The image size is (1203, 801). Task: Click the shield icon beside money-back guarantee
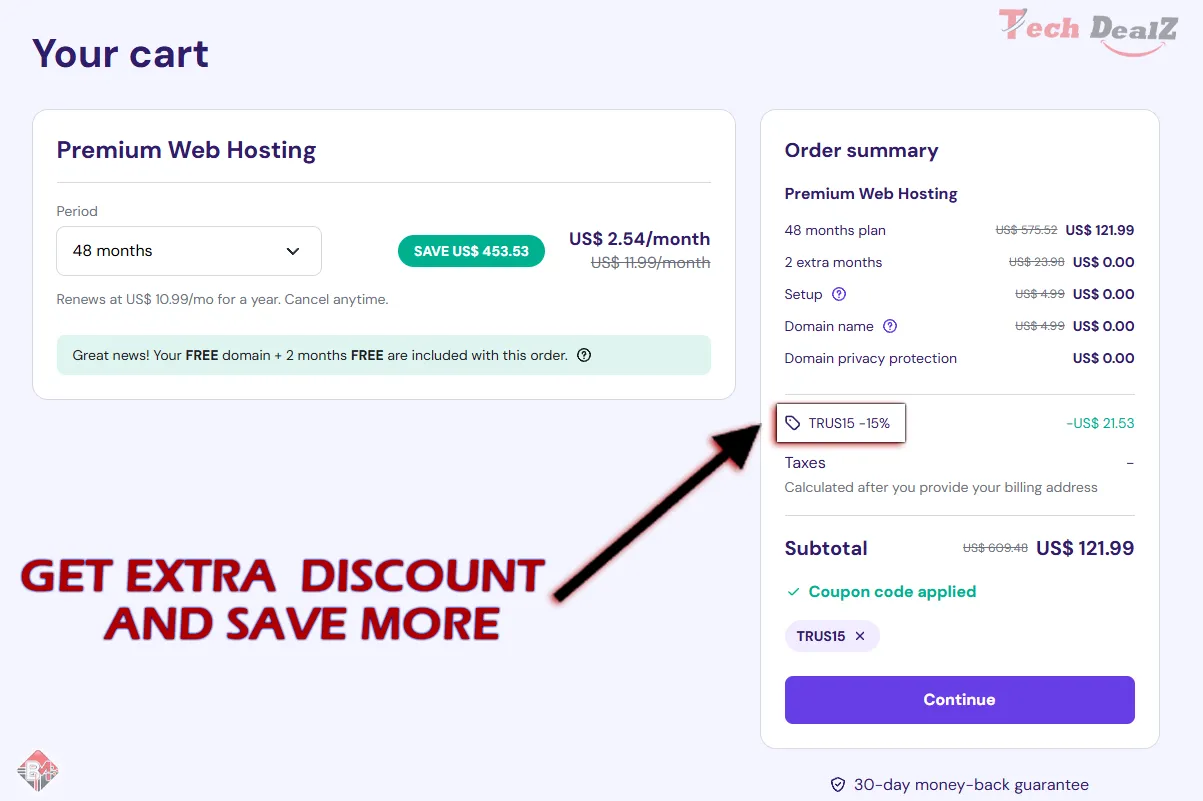pyautogui.click(x=838, y=785)
